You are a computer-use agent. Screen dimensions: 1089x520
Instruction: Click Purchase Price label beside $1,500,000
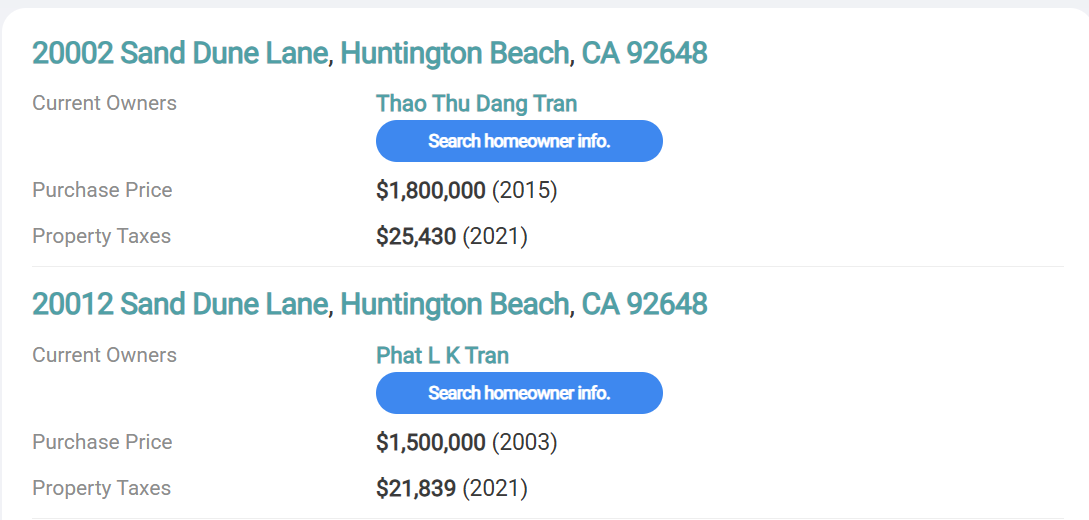tap(102, 442)
